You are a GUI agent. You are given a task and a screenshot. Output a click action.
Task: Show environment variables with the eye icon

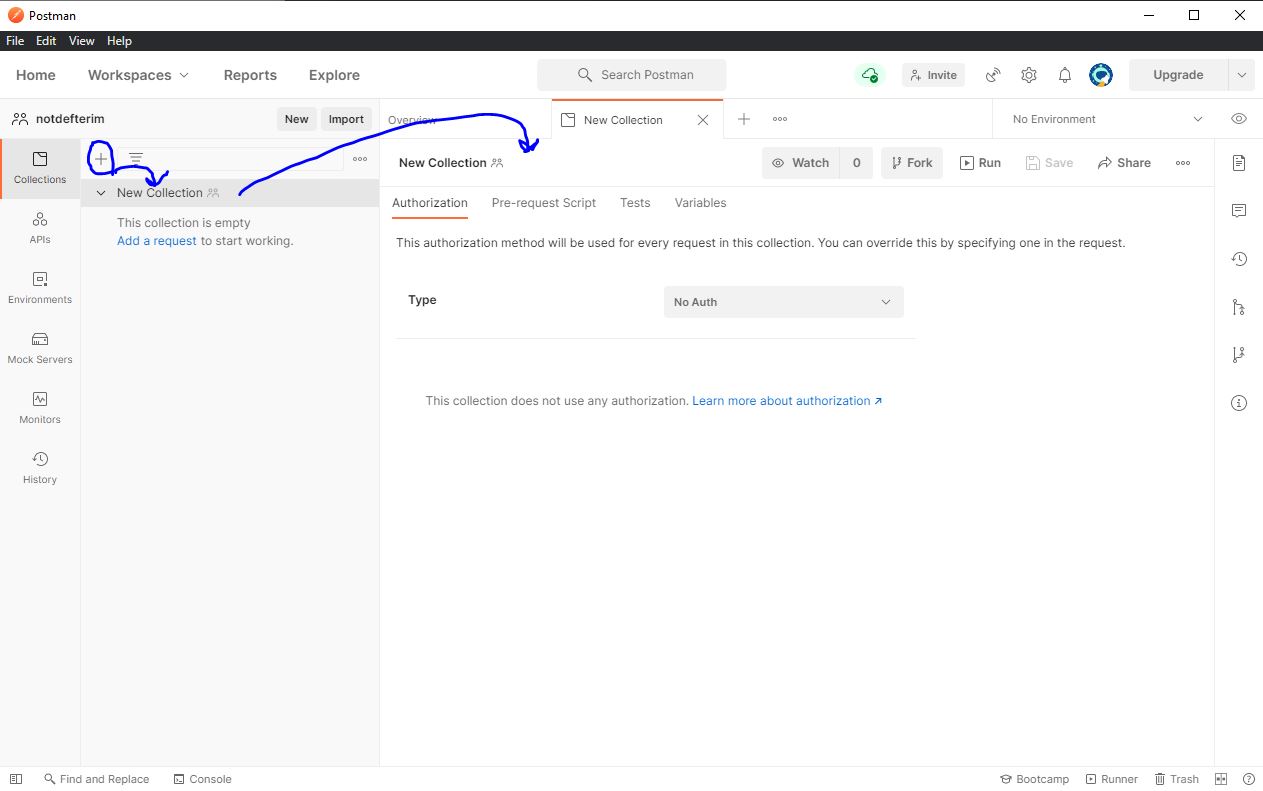(1238, 118)
